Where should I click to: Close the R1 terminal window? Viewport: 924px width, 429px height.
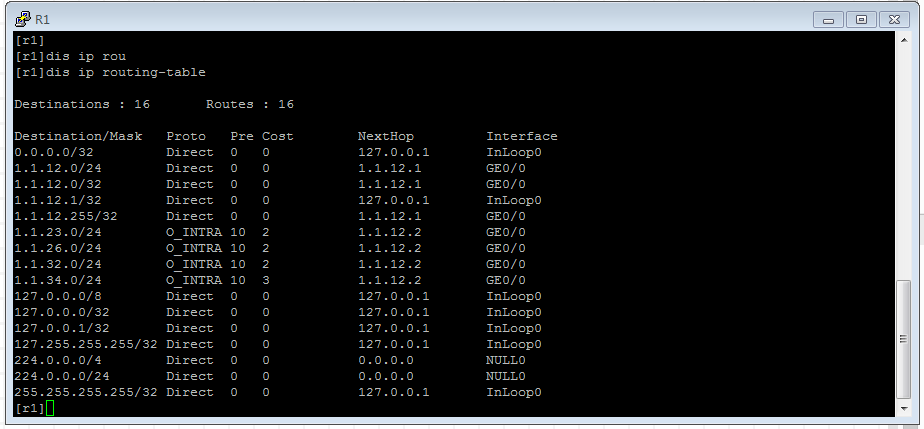894,19
